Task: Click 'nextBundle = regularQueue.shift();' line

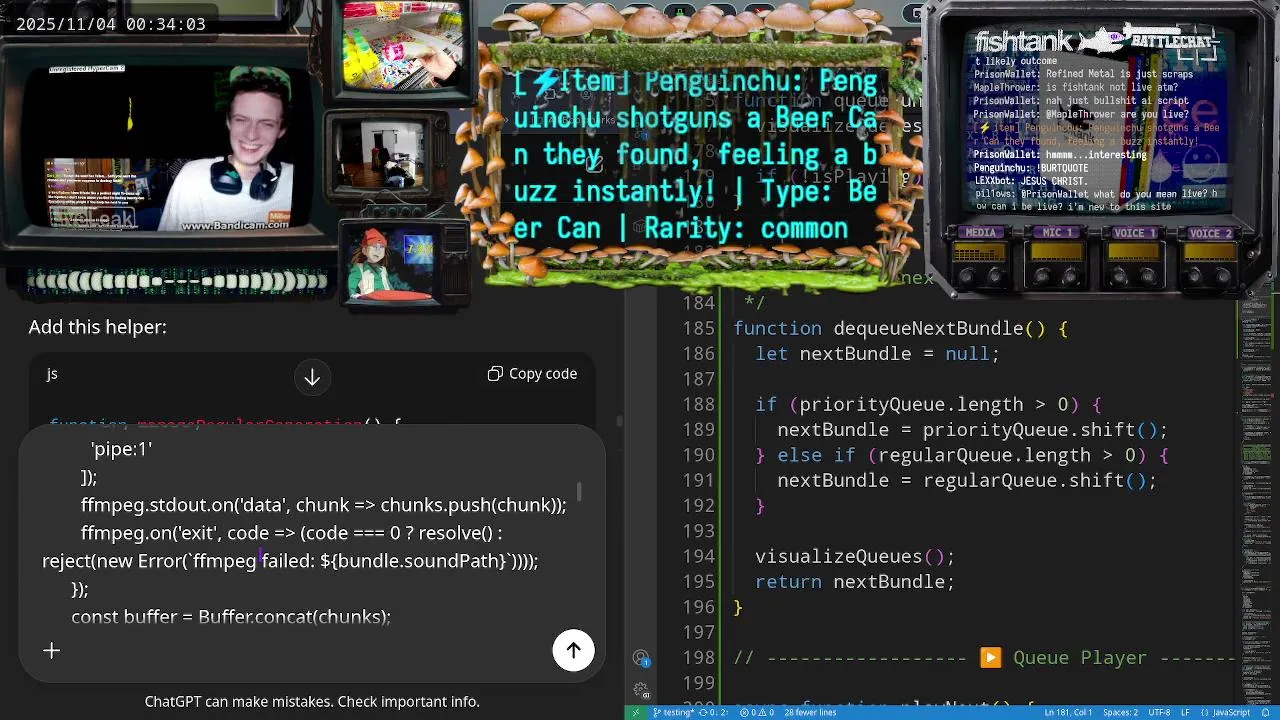Action: coord(966,481)
